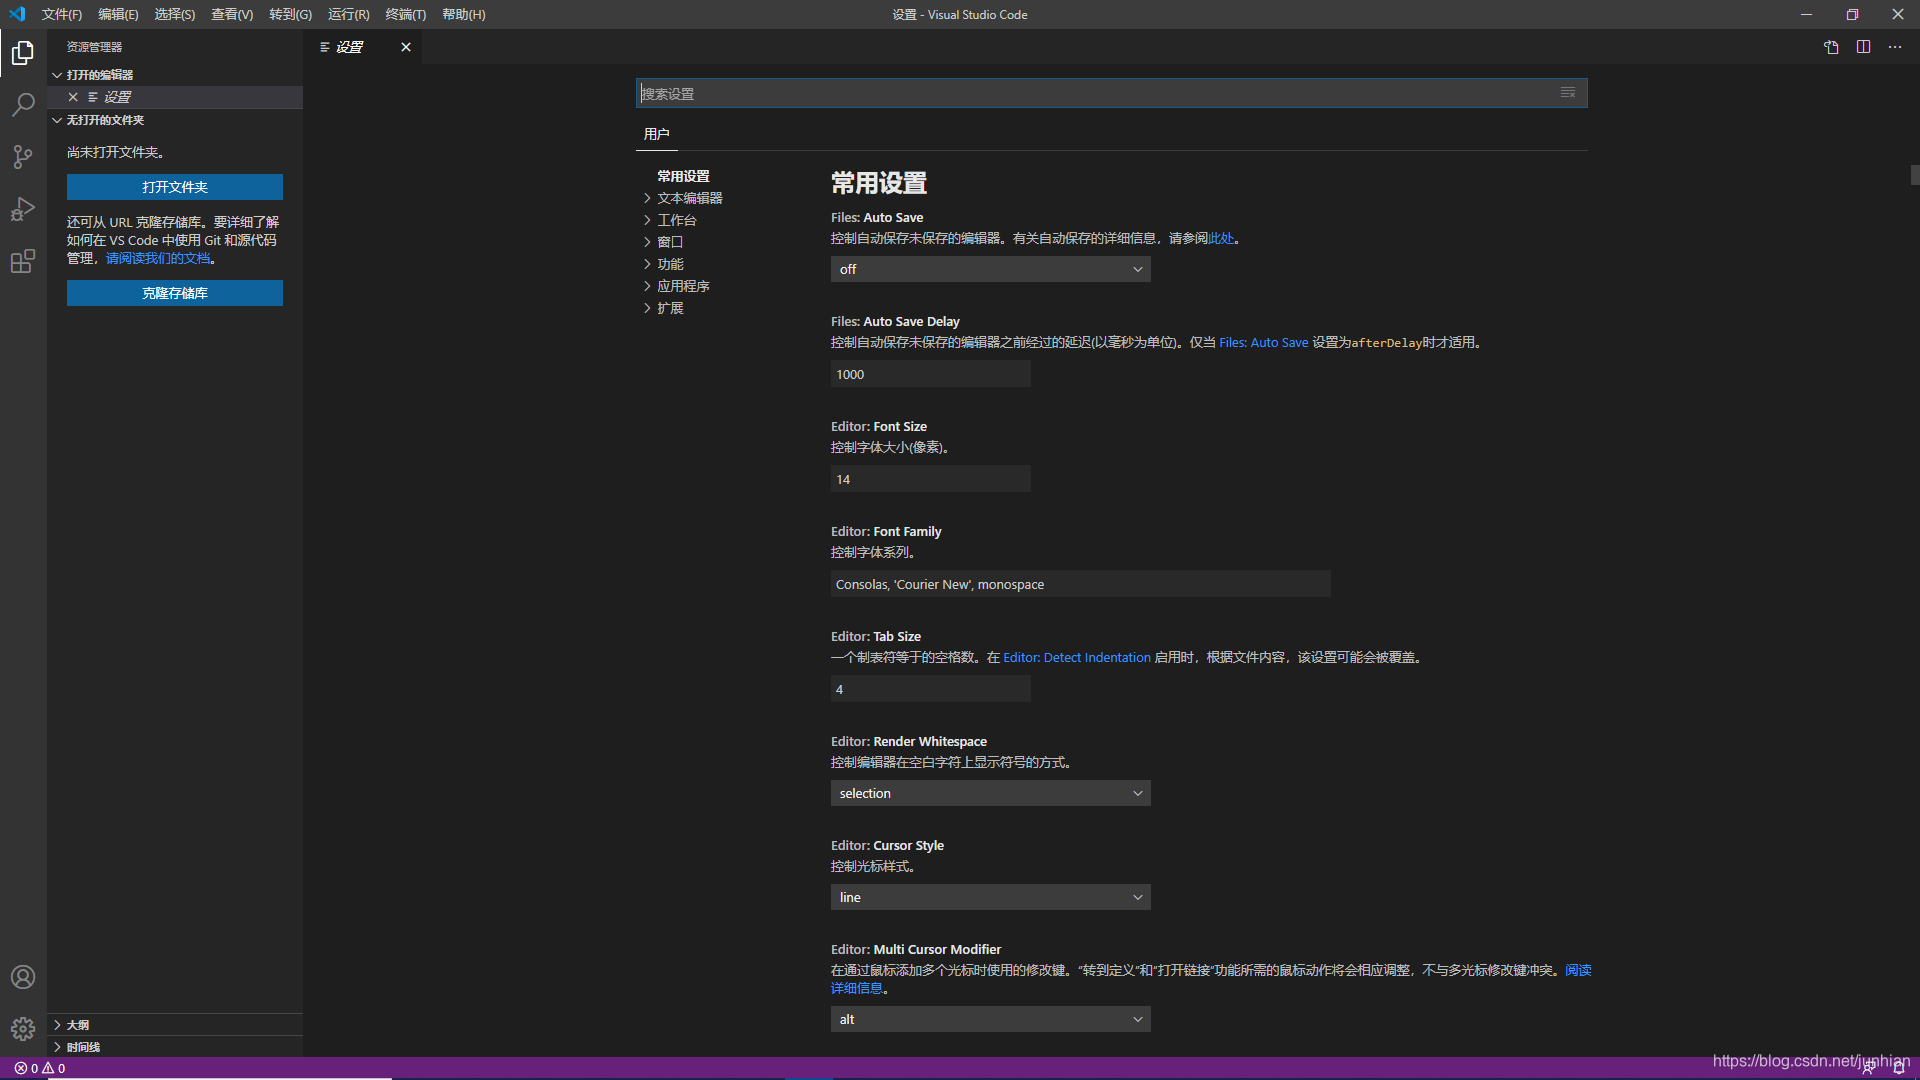This screenshot has width=1920, height=1080.
Task: Click the 打开文件夹 button
Action: click(x=175, y=187)
